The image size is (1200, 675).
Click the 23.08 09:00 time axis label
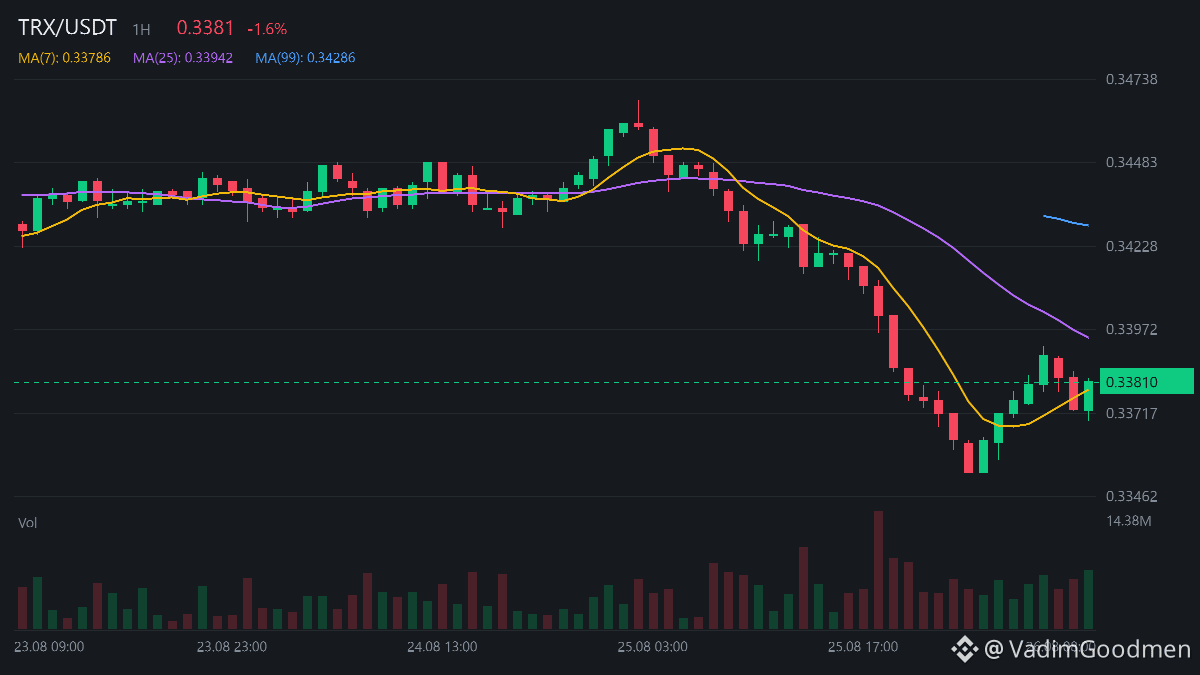[x=49, y=647]
